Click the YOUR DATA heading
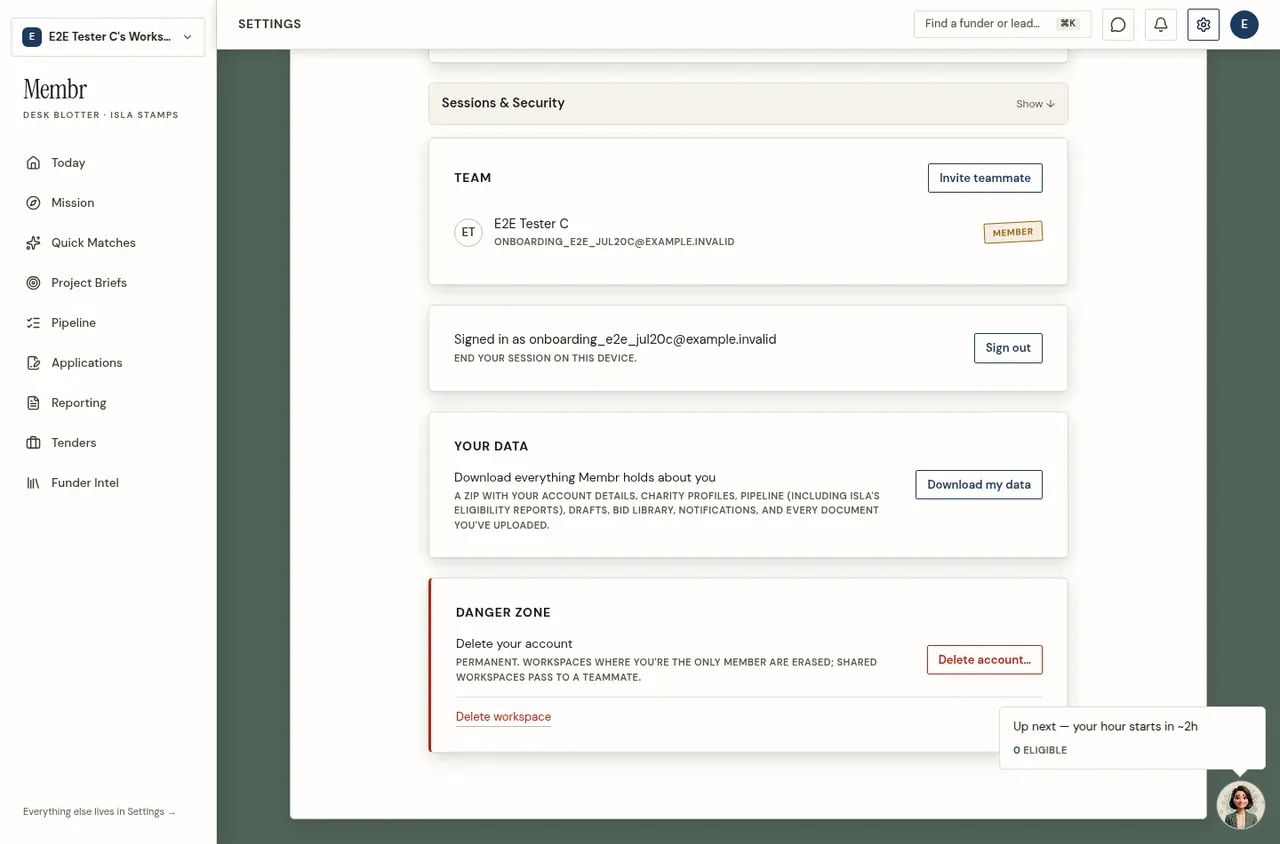The image size is (1280, 844). coord(491,447)
